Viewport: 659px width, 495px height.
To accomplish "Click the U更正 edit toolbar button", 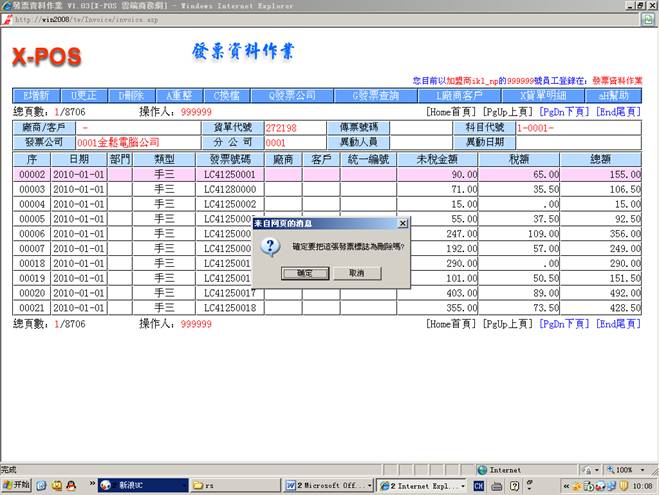I will click(84, 95).
